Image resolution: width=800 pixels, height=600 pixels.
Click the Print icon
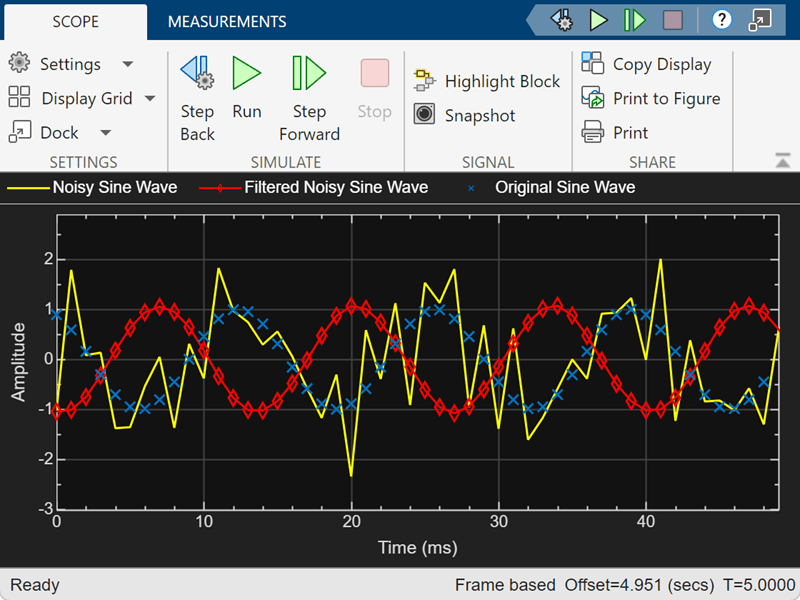point(592,132)
